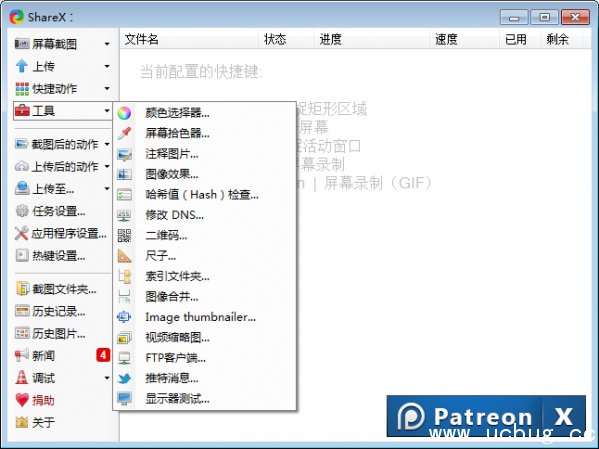The width and height of the screenshot is (599, 449).
Task: Click the 索引文件夹 folder tree icon
Action: click(124, 276)
